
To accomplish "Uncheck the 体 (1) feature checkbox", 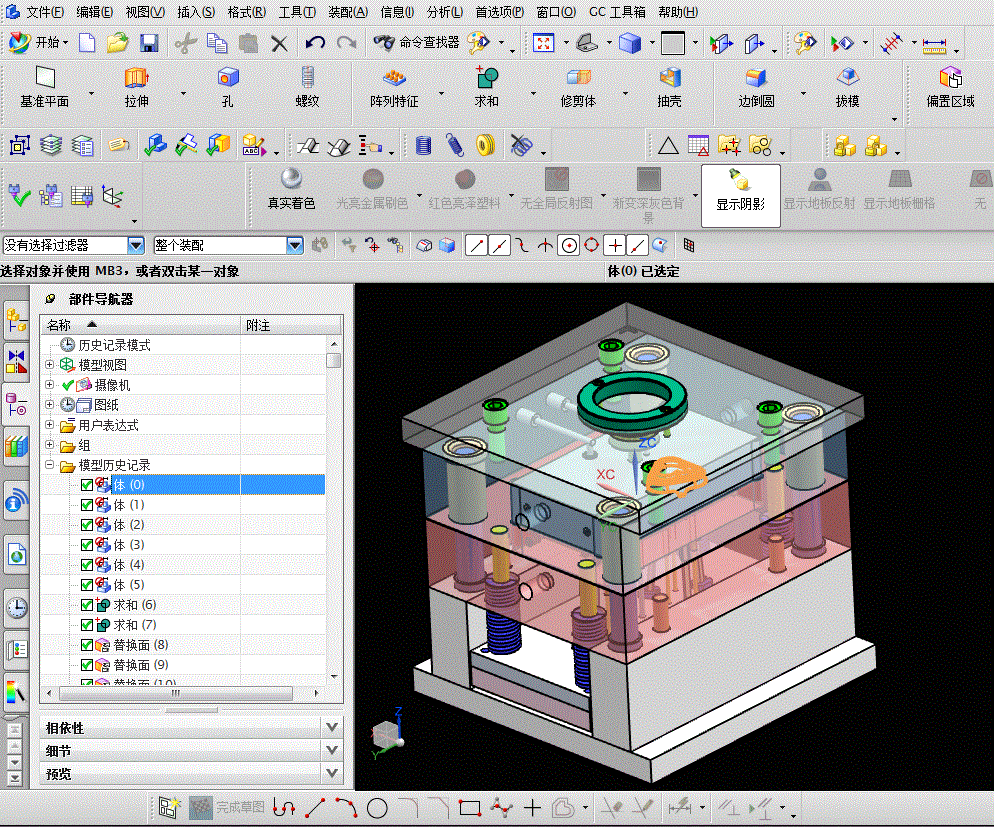I will pyautogui.click(x=87, y=505).
